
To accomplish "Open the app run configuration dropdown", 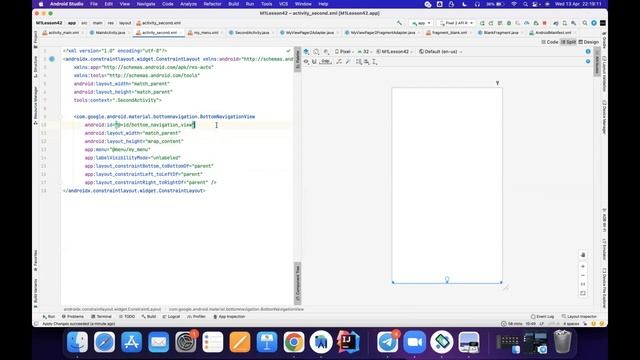I will pyautogui.click(x=421, y=23).
